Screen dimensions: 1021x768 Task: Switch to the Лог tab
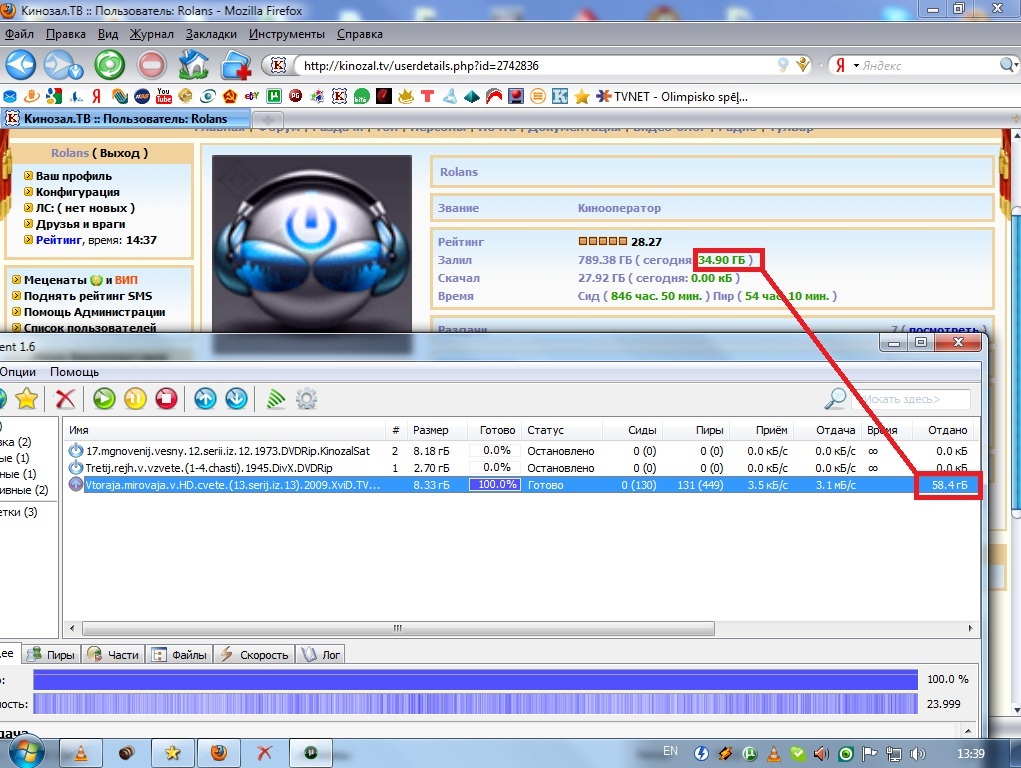tap(320, 654)
